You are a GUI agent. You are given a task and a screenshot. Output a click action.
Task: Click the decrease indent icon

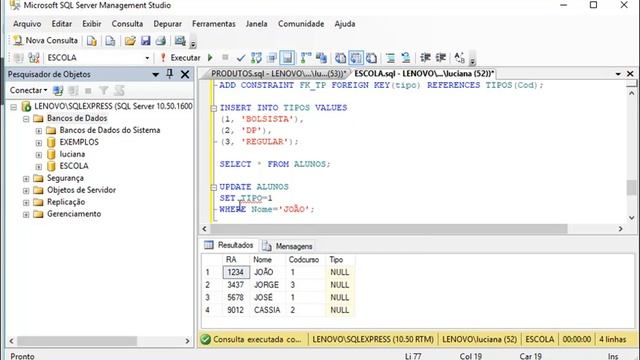point(425,58)
